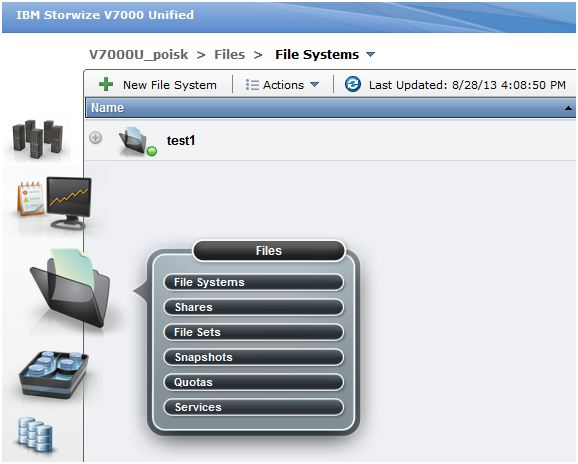Open the Files folder icon in sidebar
578x464 pixels.
[x=70, y=289]
